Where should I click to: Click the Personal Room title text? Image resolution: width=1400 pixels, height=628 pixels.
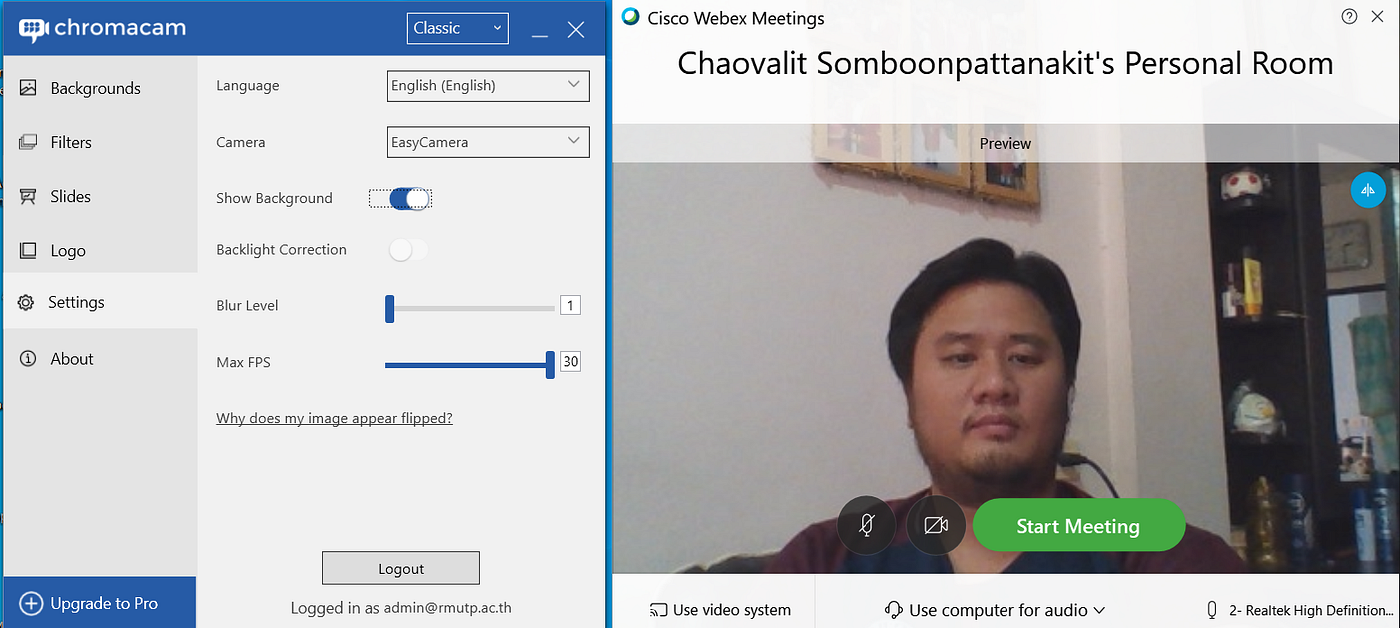tap(1005, 63)
